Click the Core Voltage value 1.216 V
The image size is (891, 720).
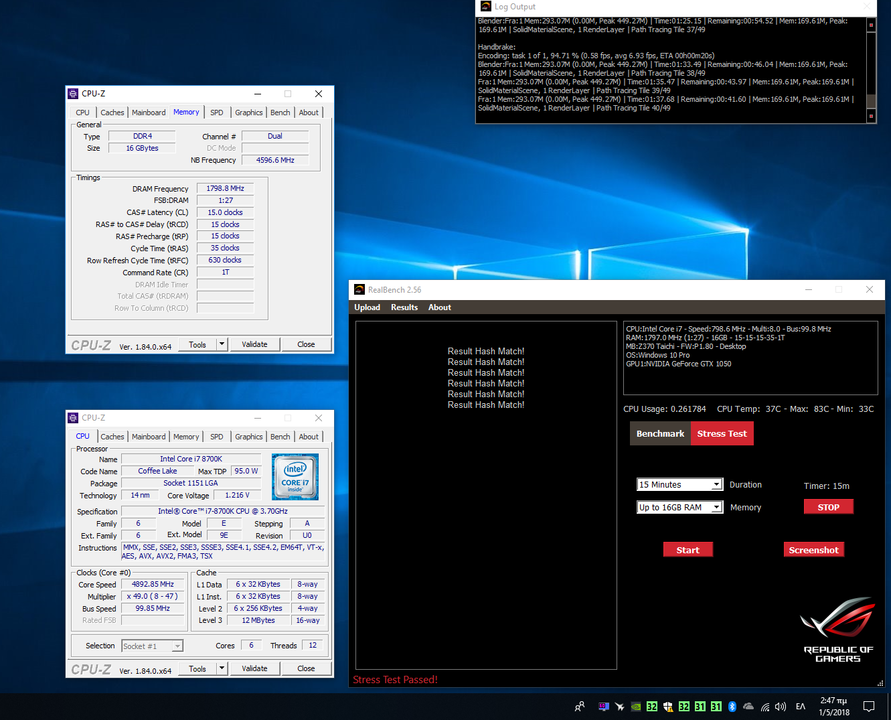[x=237, y=495]
